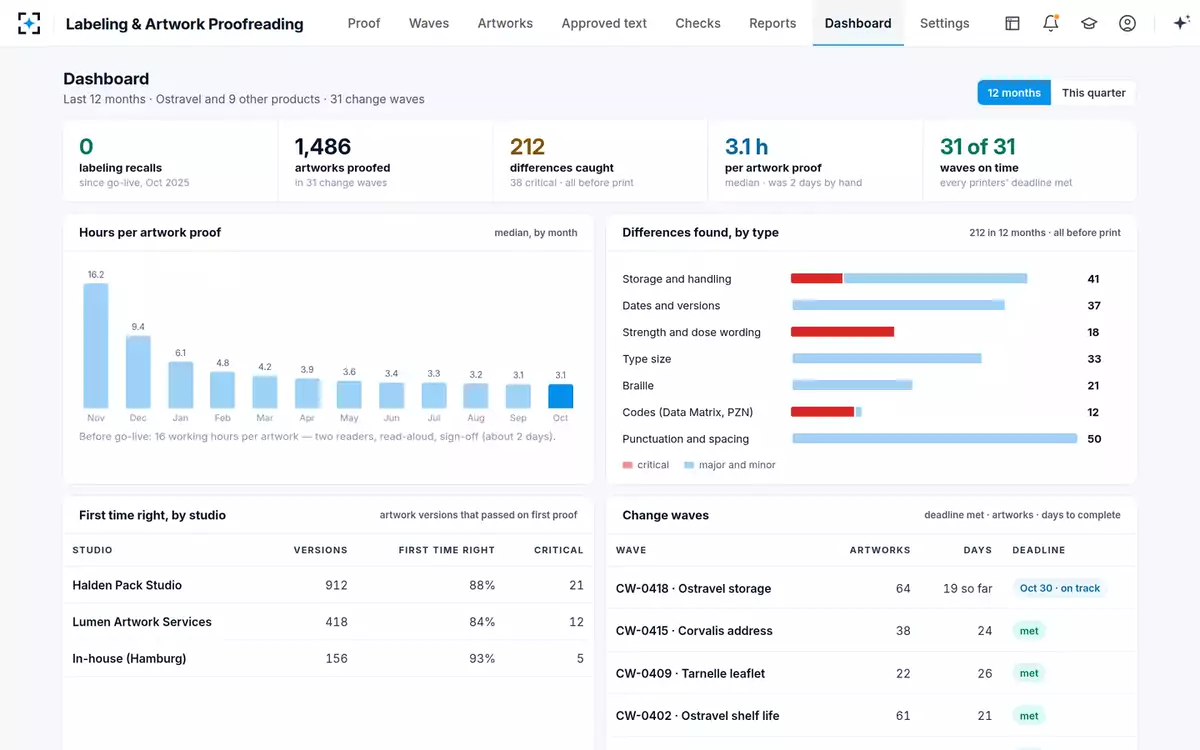The width and height of the screenshot is (1200, 750).
Task: Open the Reports tab
Action: tap(773, 23)
